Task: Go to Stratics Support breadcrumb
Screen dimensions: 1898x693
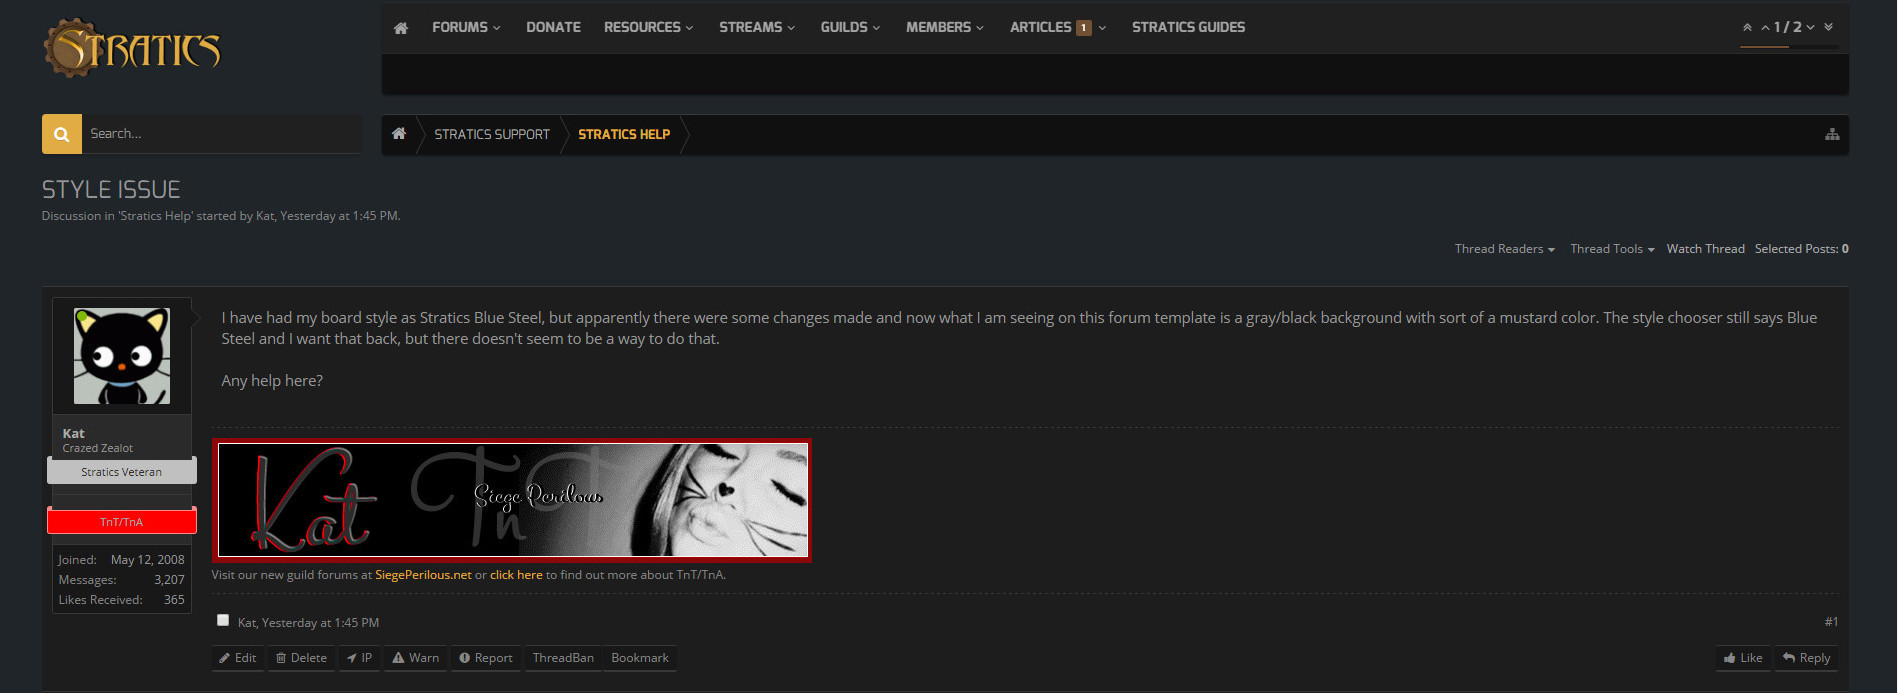Action: pyautogui.click(x=492, y=134)
